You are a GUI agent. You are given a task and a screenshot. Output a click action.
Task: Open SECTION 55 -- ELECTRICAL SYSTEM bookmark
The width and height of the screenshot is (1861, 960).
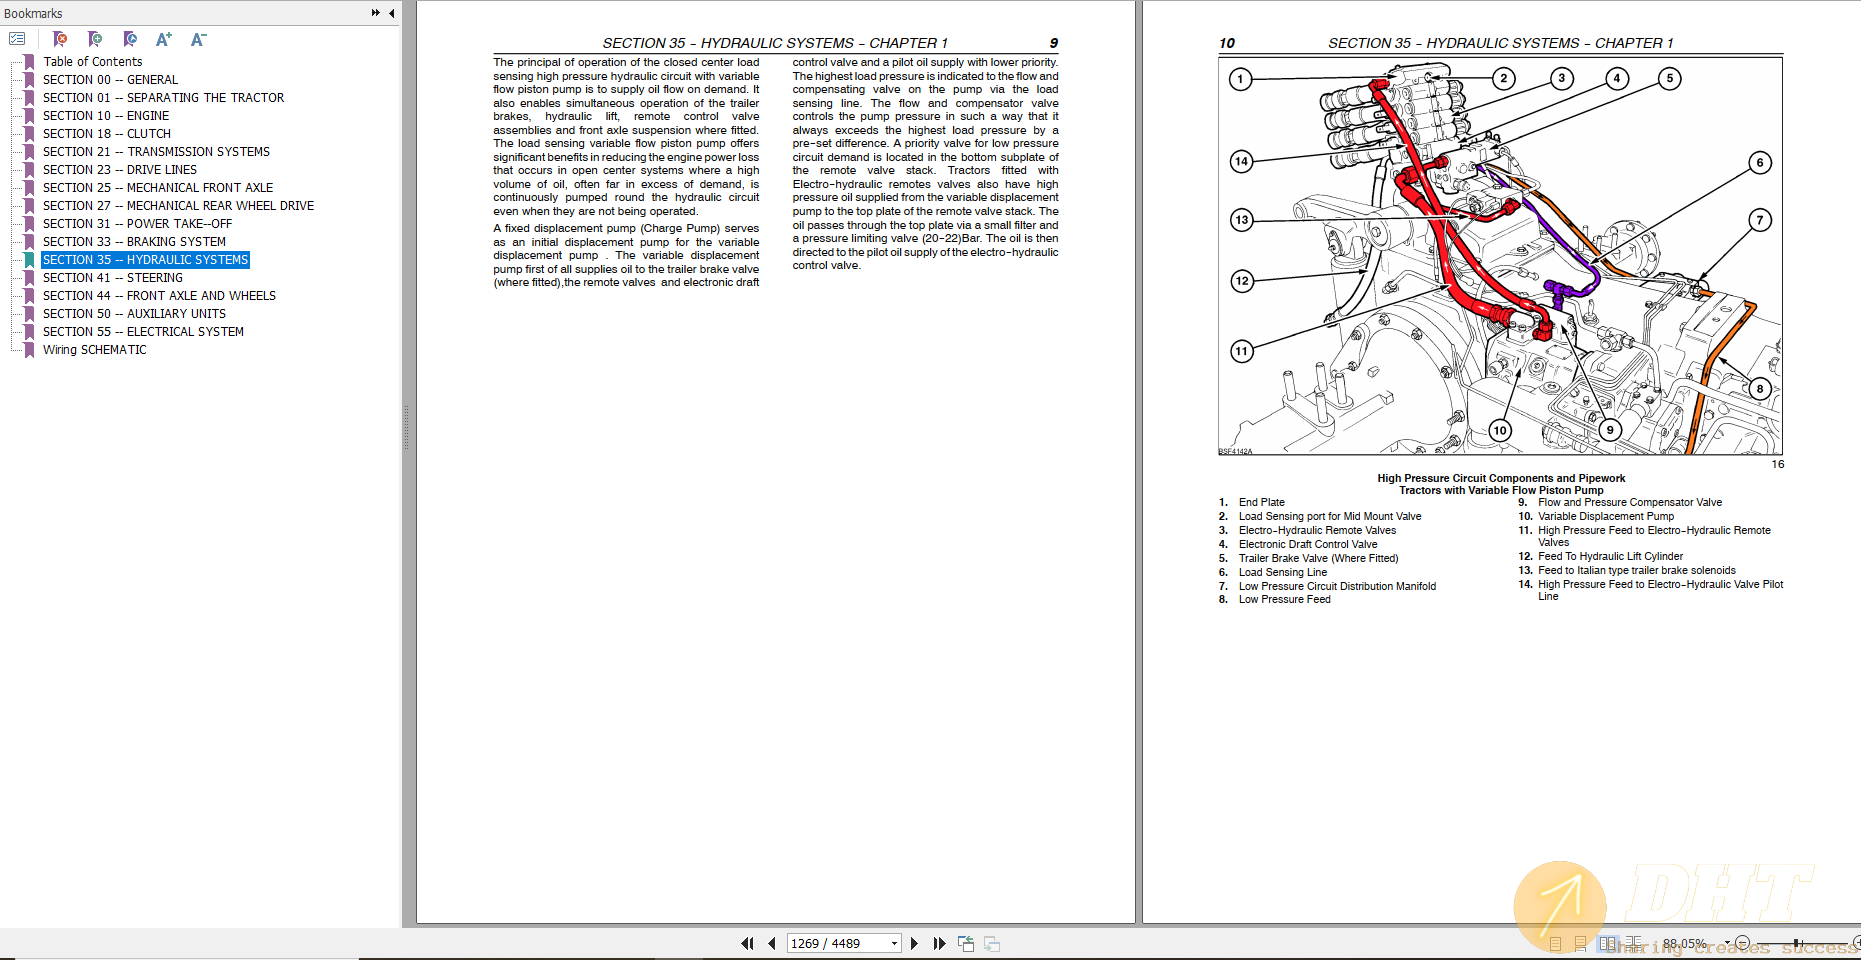click(x=143, y=332)
